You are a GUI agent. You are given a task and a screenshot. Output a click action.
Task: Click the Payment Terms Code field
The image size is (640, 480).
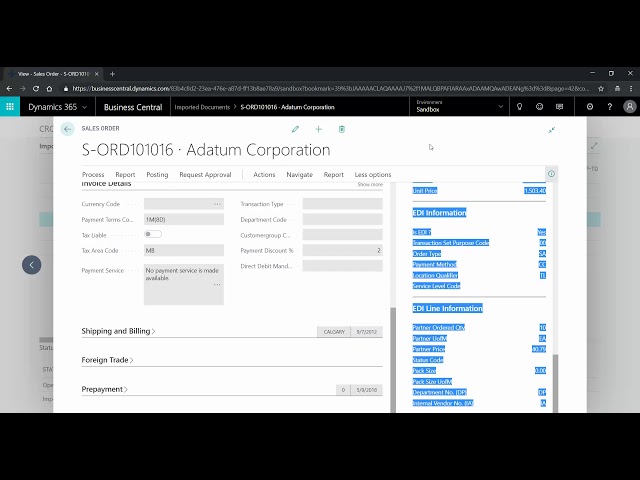click(x=184, y=219)
